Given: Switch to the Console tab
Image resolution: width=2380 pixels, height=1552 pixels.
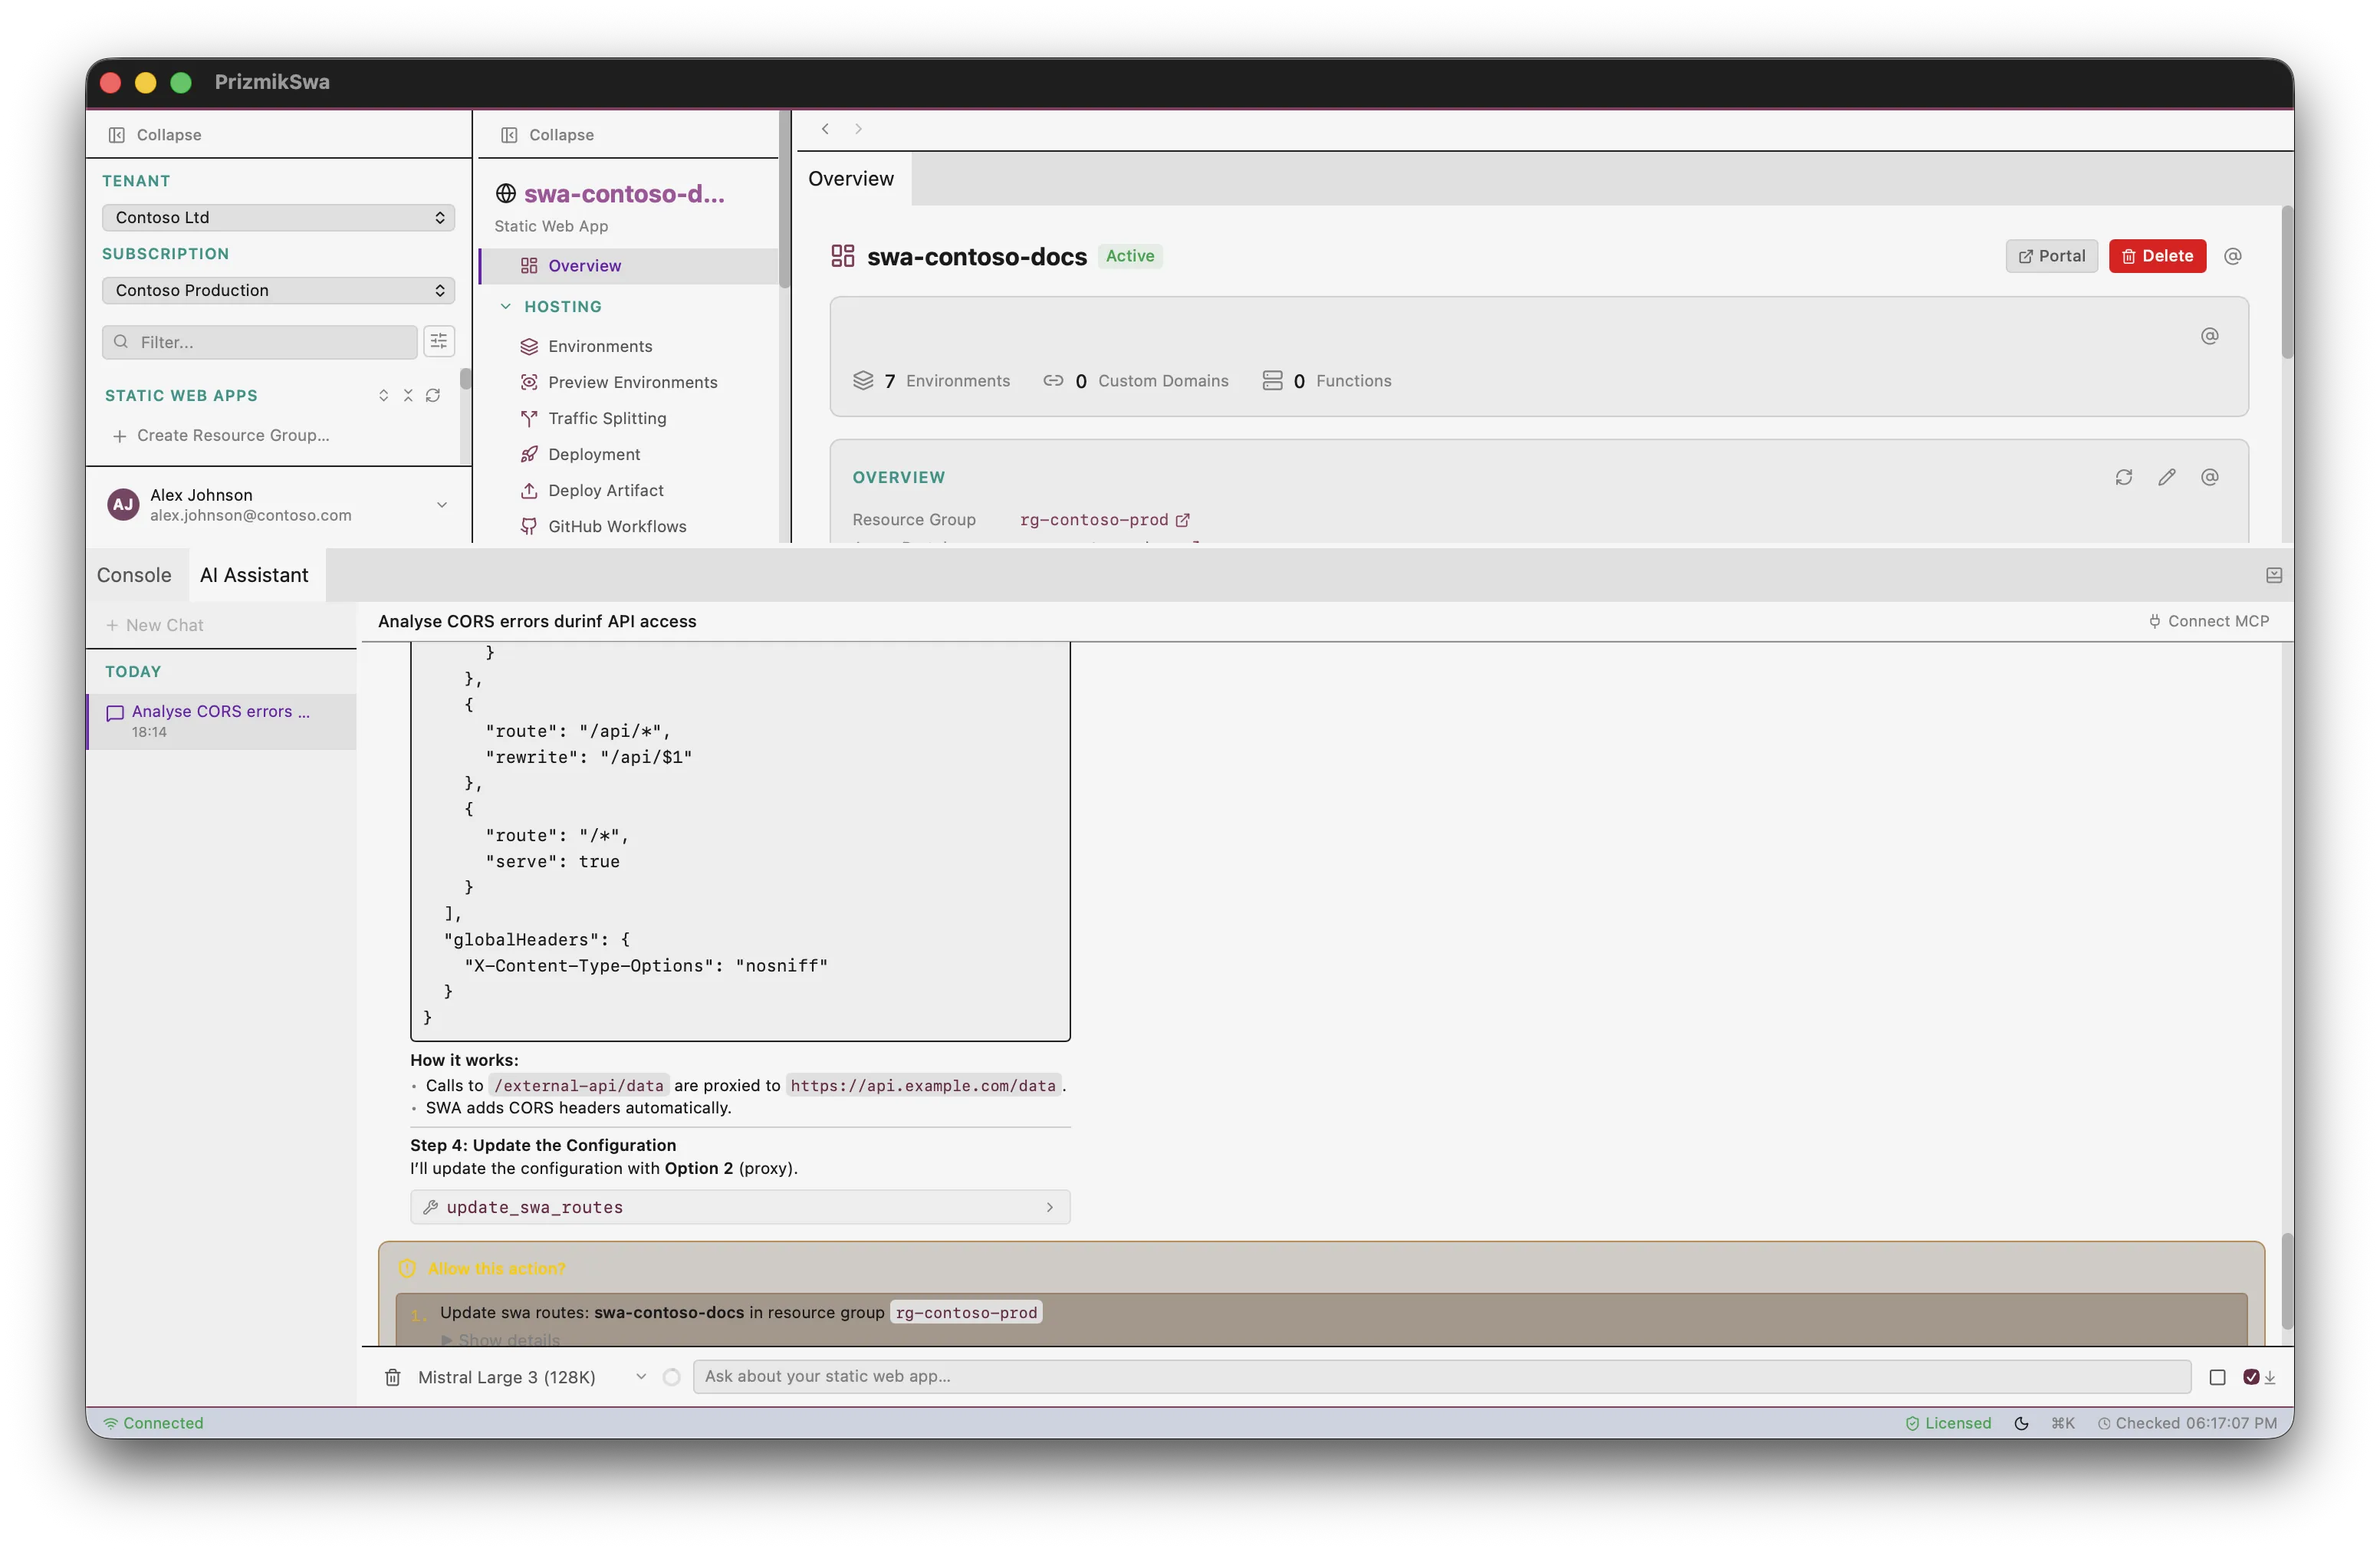Looking at the screenshot, I should click(134, 574).
